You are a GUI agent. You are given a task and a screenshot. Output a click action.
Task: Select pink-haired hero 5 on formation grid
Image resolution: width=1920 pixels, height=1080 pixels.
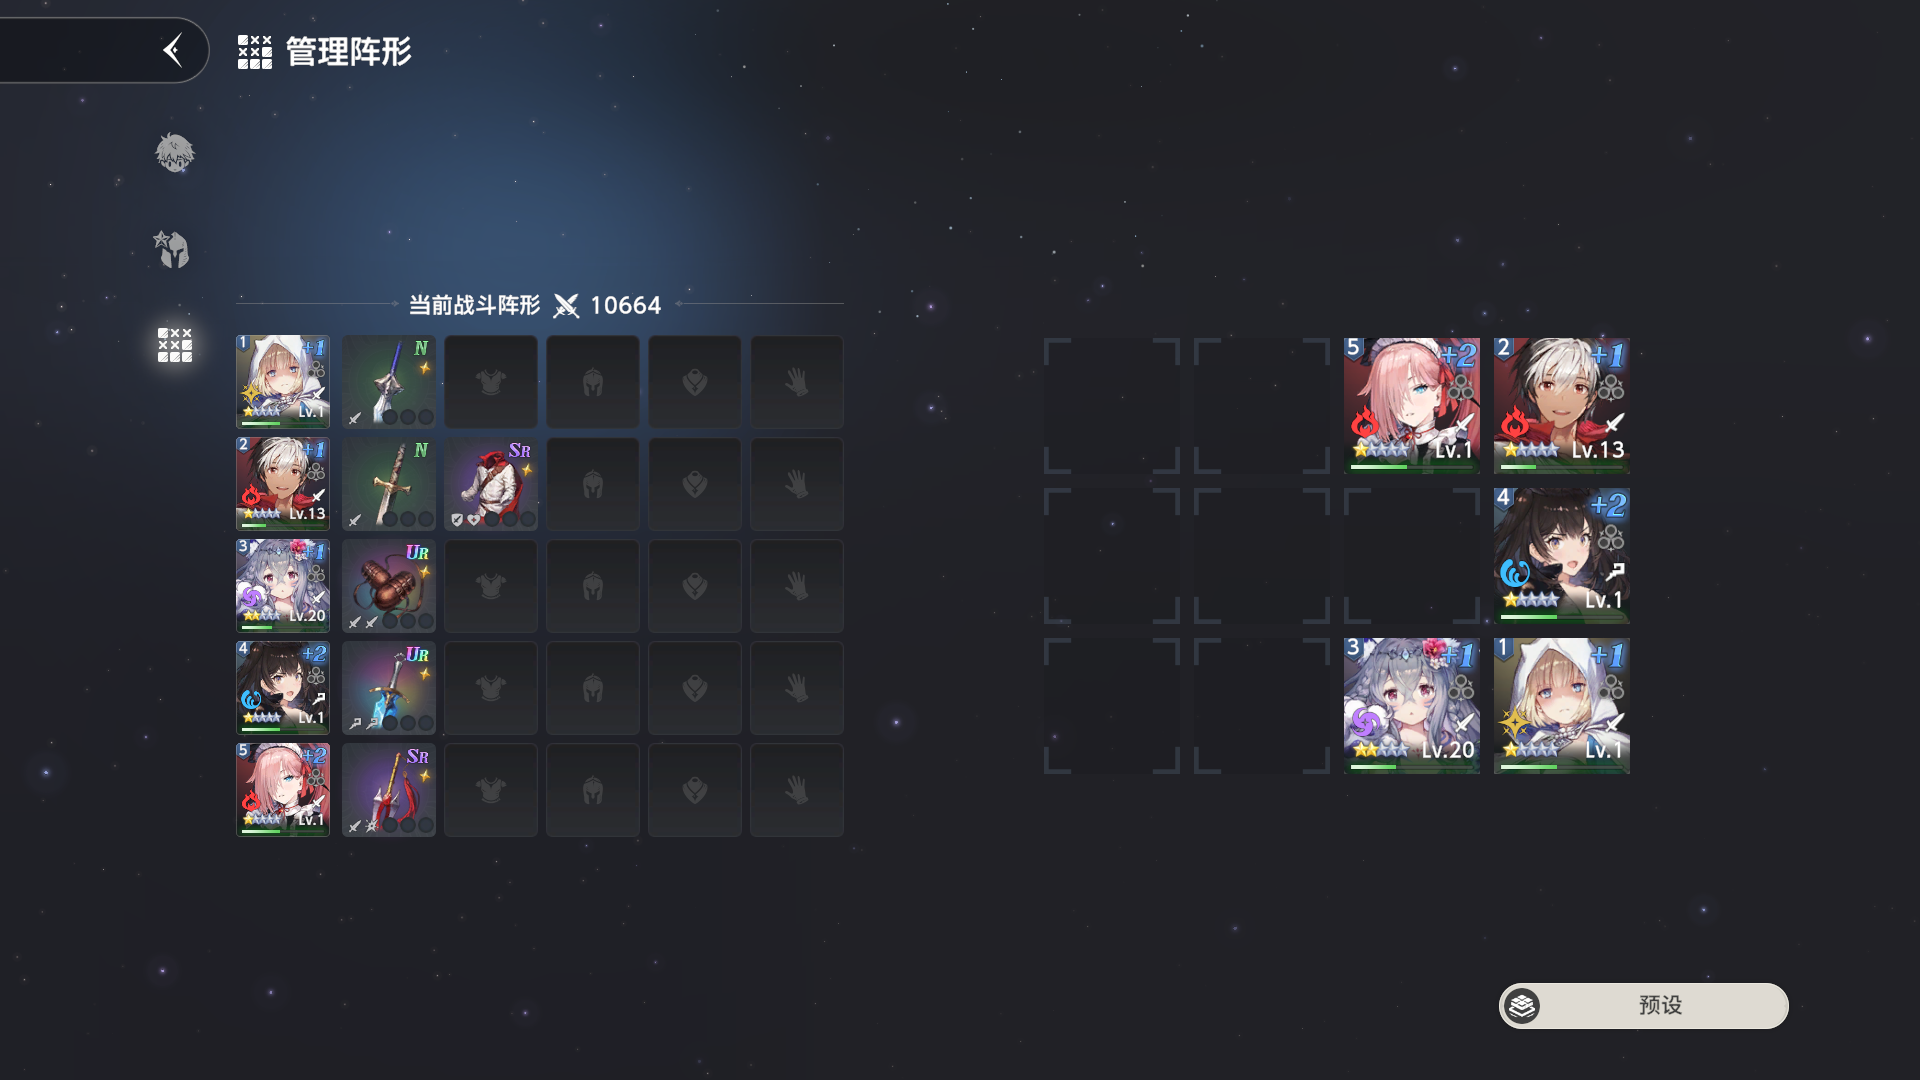(1412, 405)
